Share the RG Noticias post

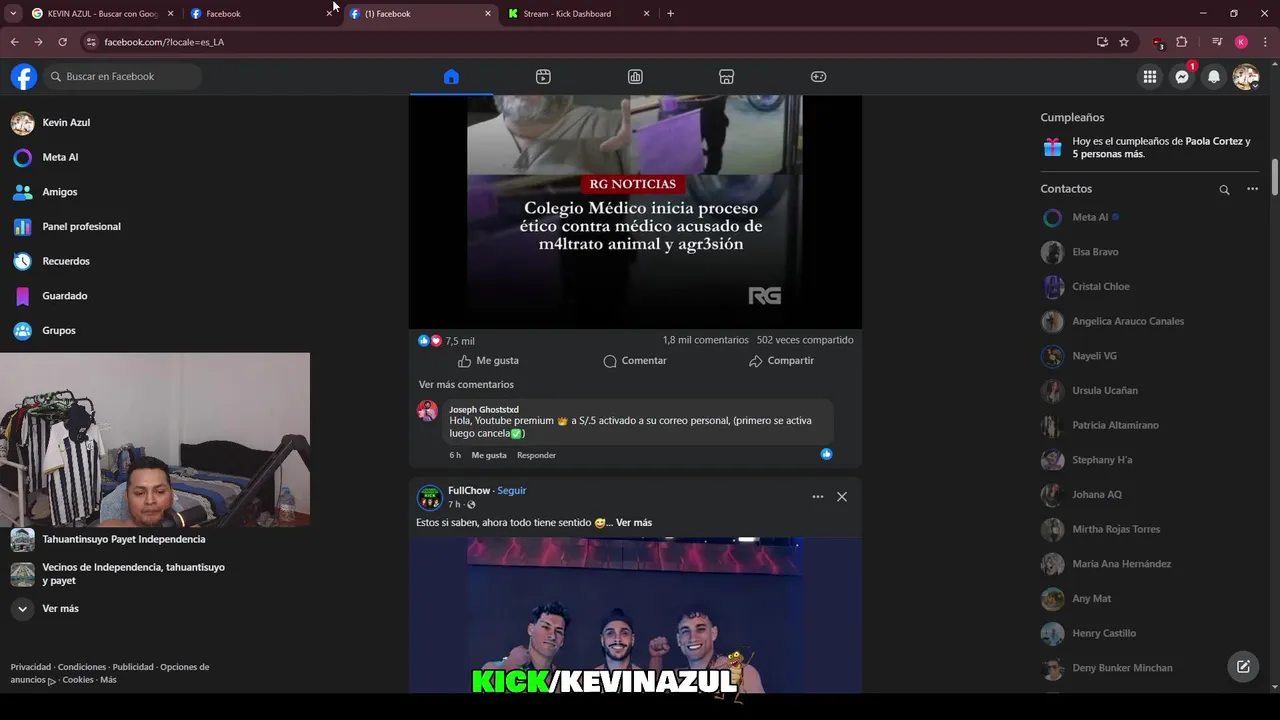click(781, 361)
